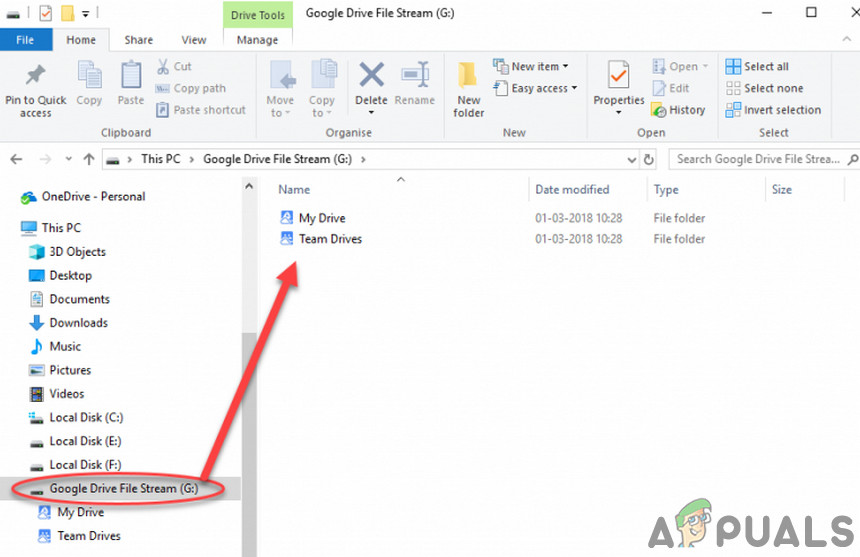This screenshot has width=860, height=557.
Task: Click the Copy icon in Clipboard group
Action: click(x=89, y=75)
